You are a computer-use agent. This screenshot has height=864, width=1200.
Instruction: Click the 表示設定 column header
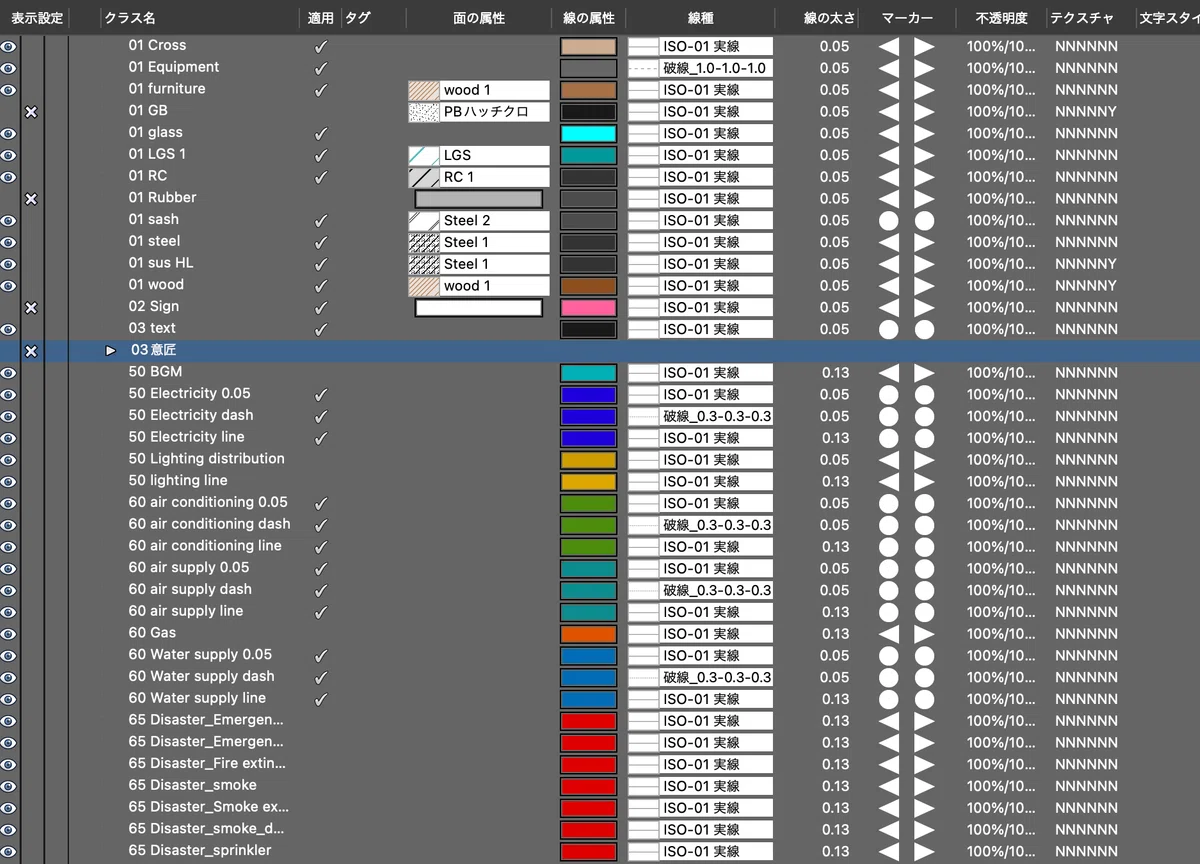pyautogui.click(x=37, y=18)
